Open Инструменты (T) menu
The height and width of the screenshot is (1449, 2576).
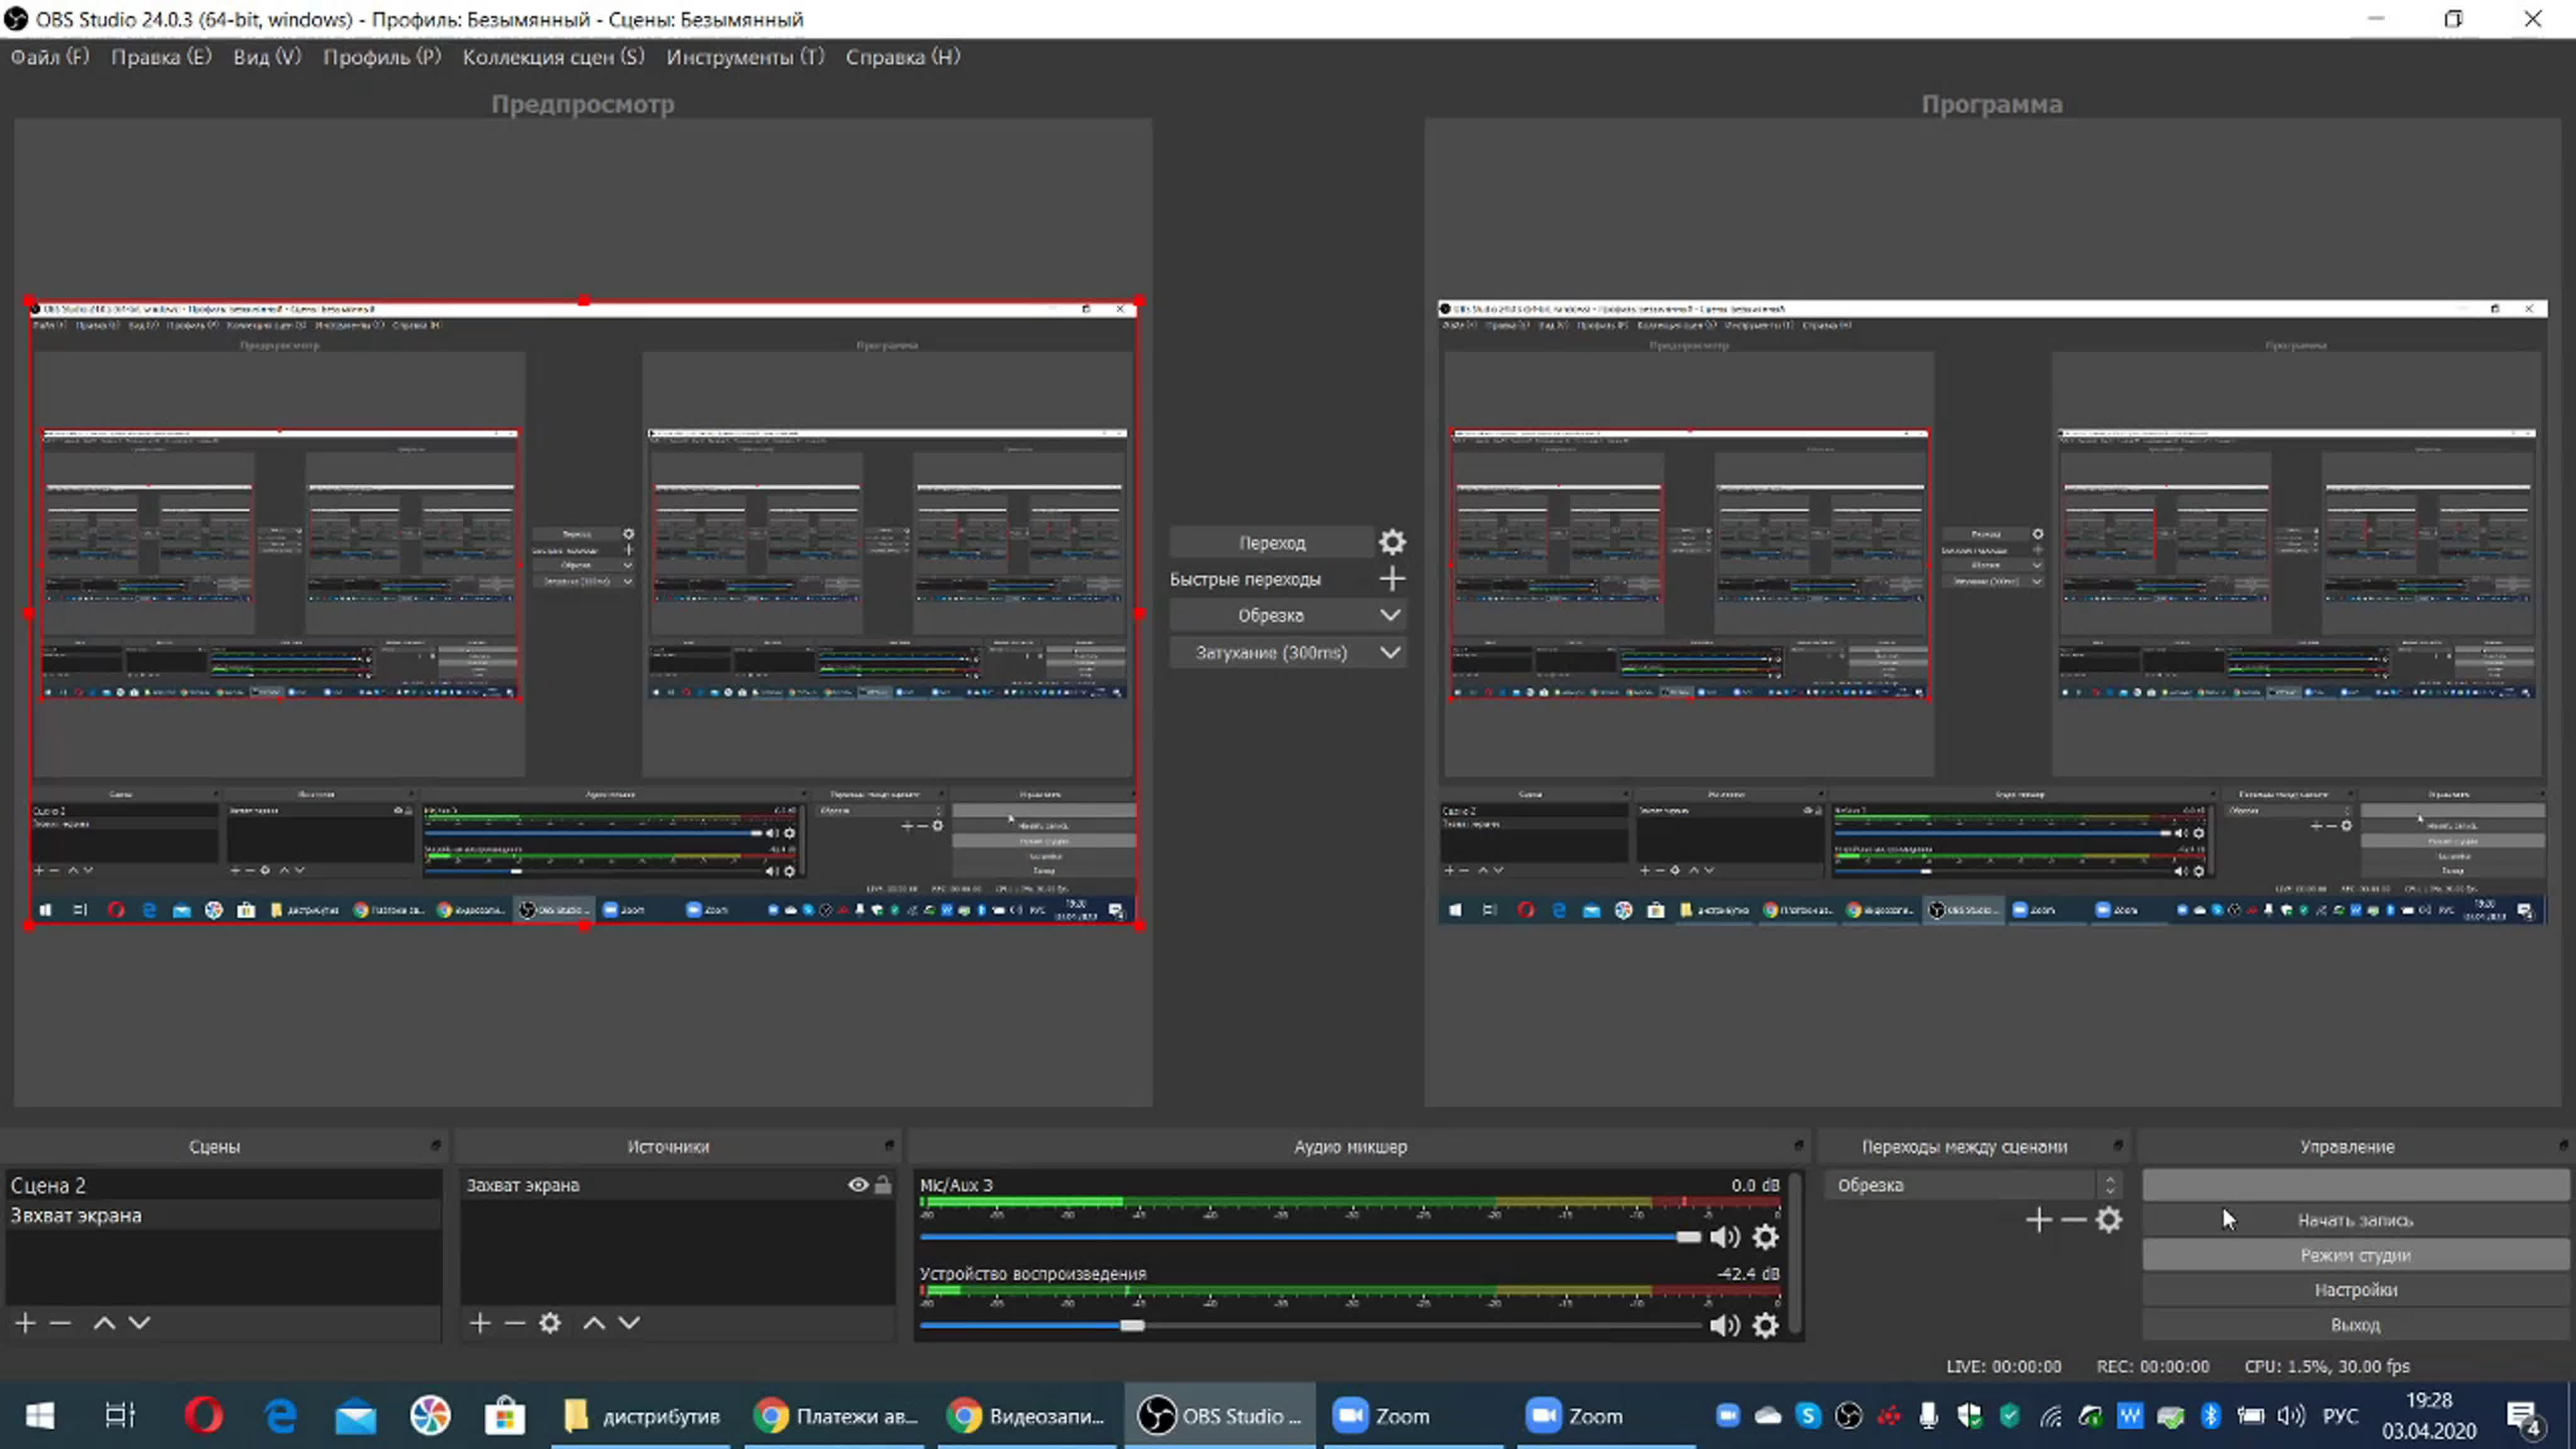coord(745,57)
